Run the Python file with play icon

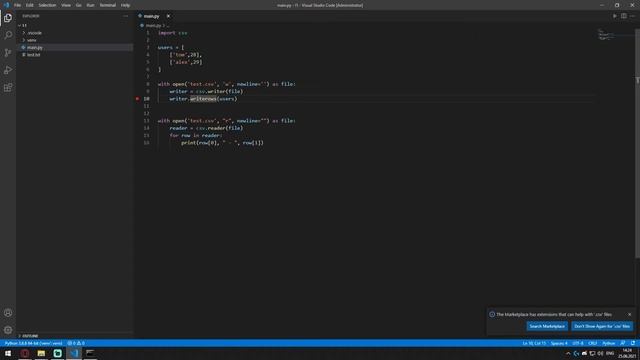coord(615,16)
